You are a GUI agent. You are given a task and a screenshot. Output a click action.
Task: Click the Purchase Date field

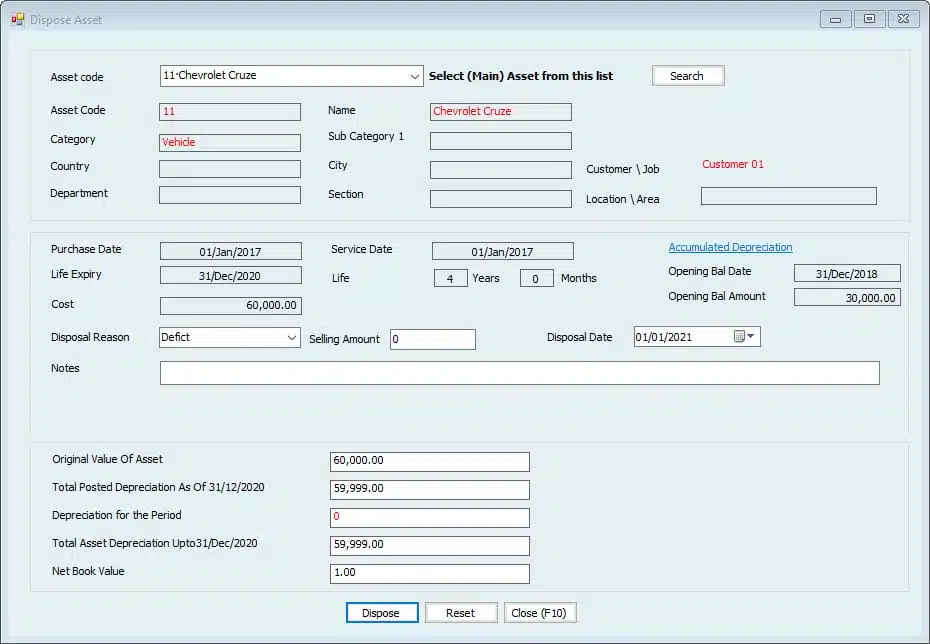coord(231,251)
